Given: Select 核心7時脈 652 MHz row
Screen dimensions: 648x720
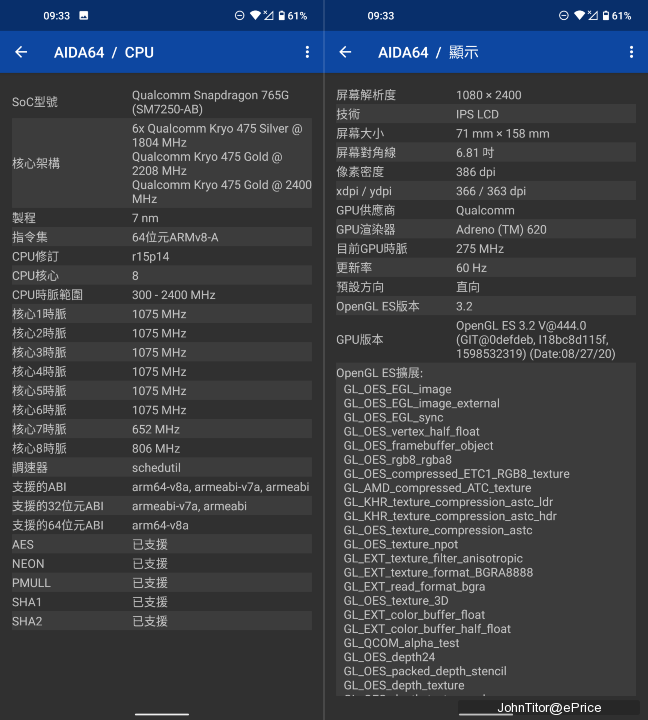Looking at the screenshot, I should (x=162, y=429).
